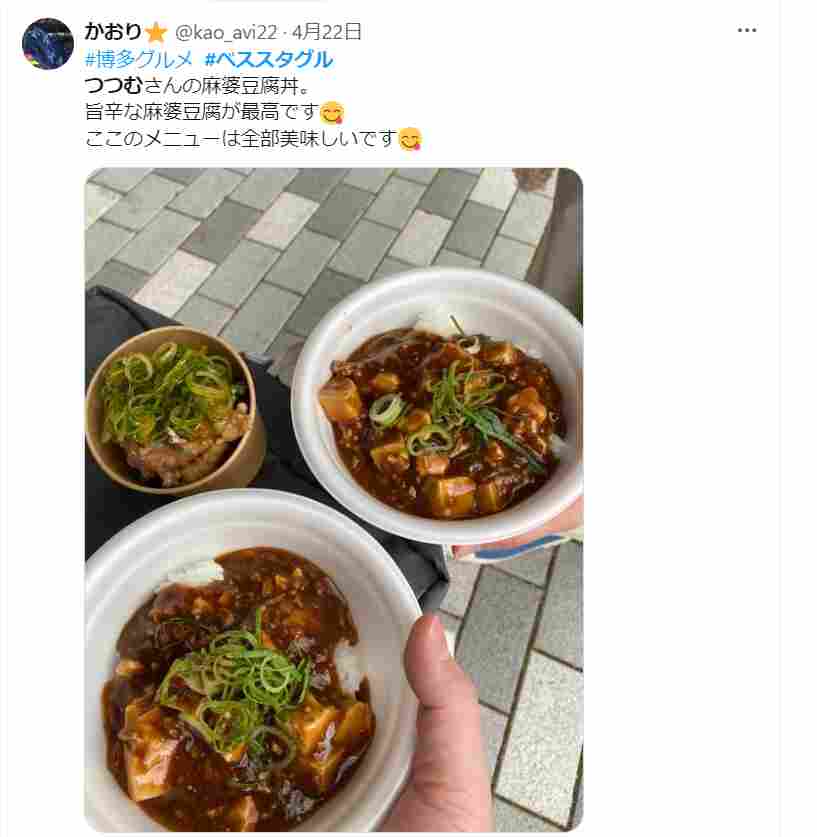Open the #博多グルメ hashtag
The height and width of the screenshot is (837, 817).
coord(139,59)
